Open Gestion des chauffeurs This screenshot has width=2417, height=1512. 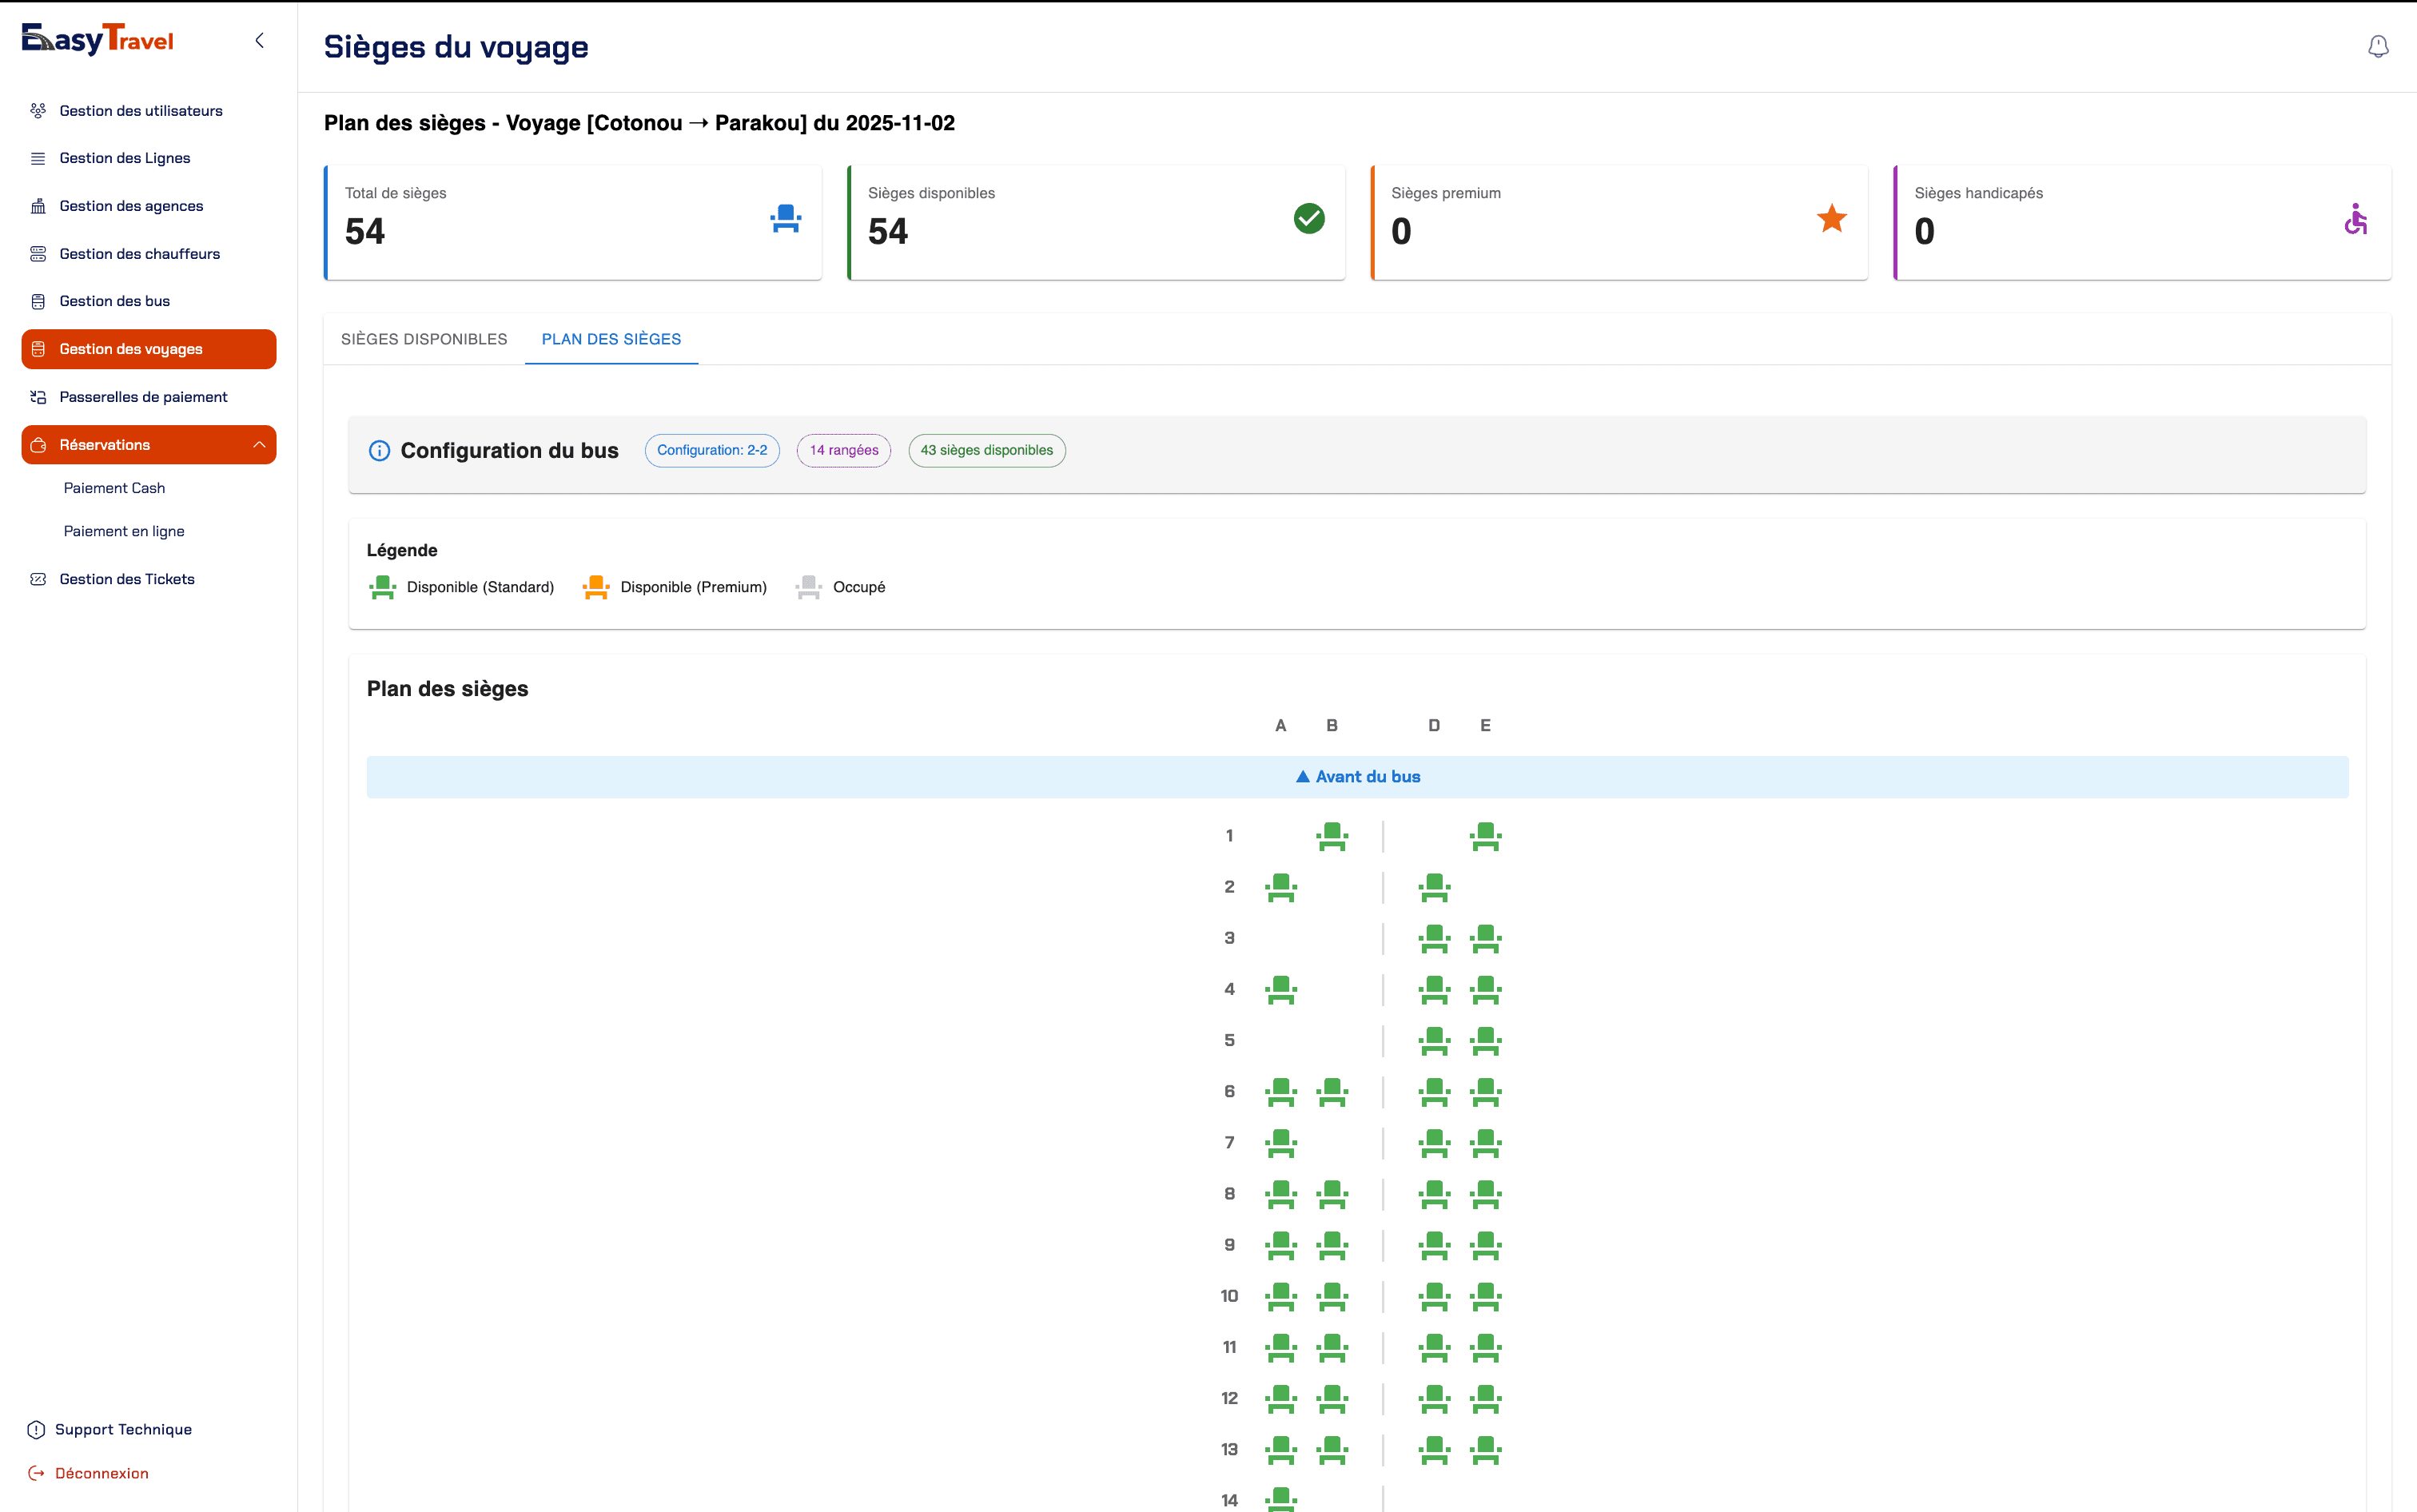149,254
